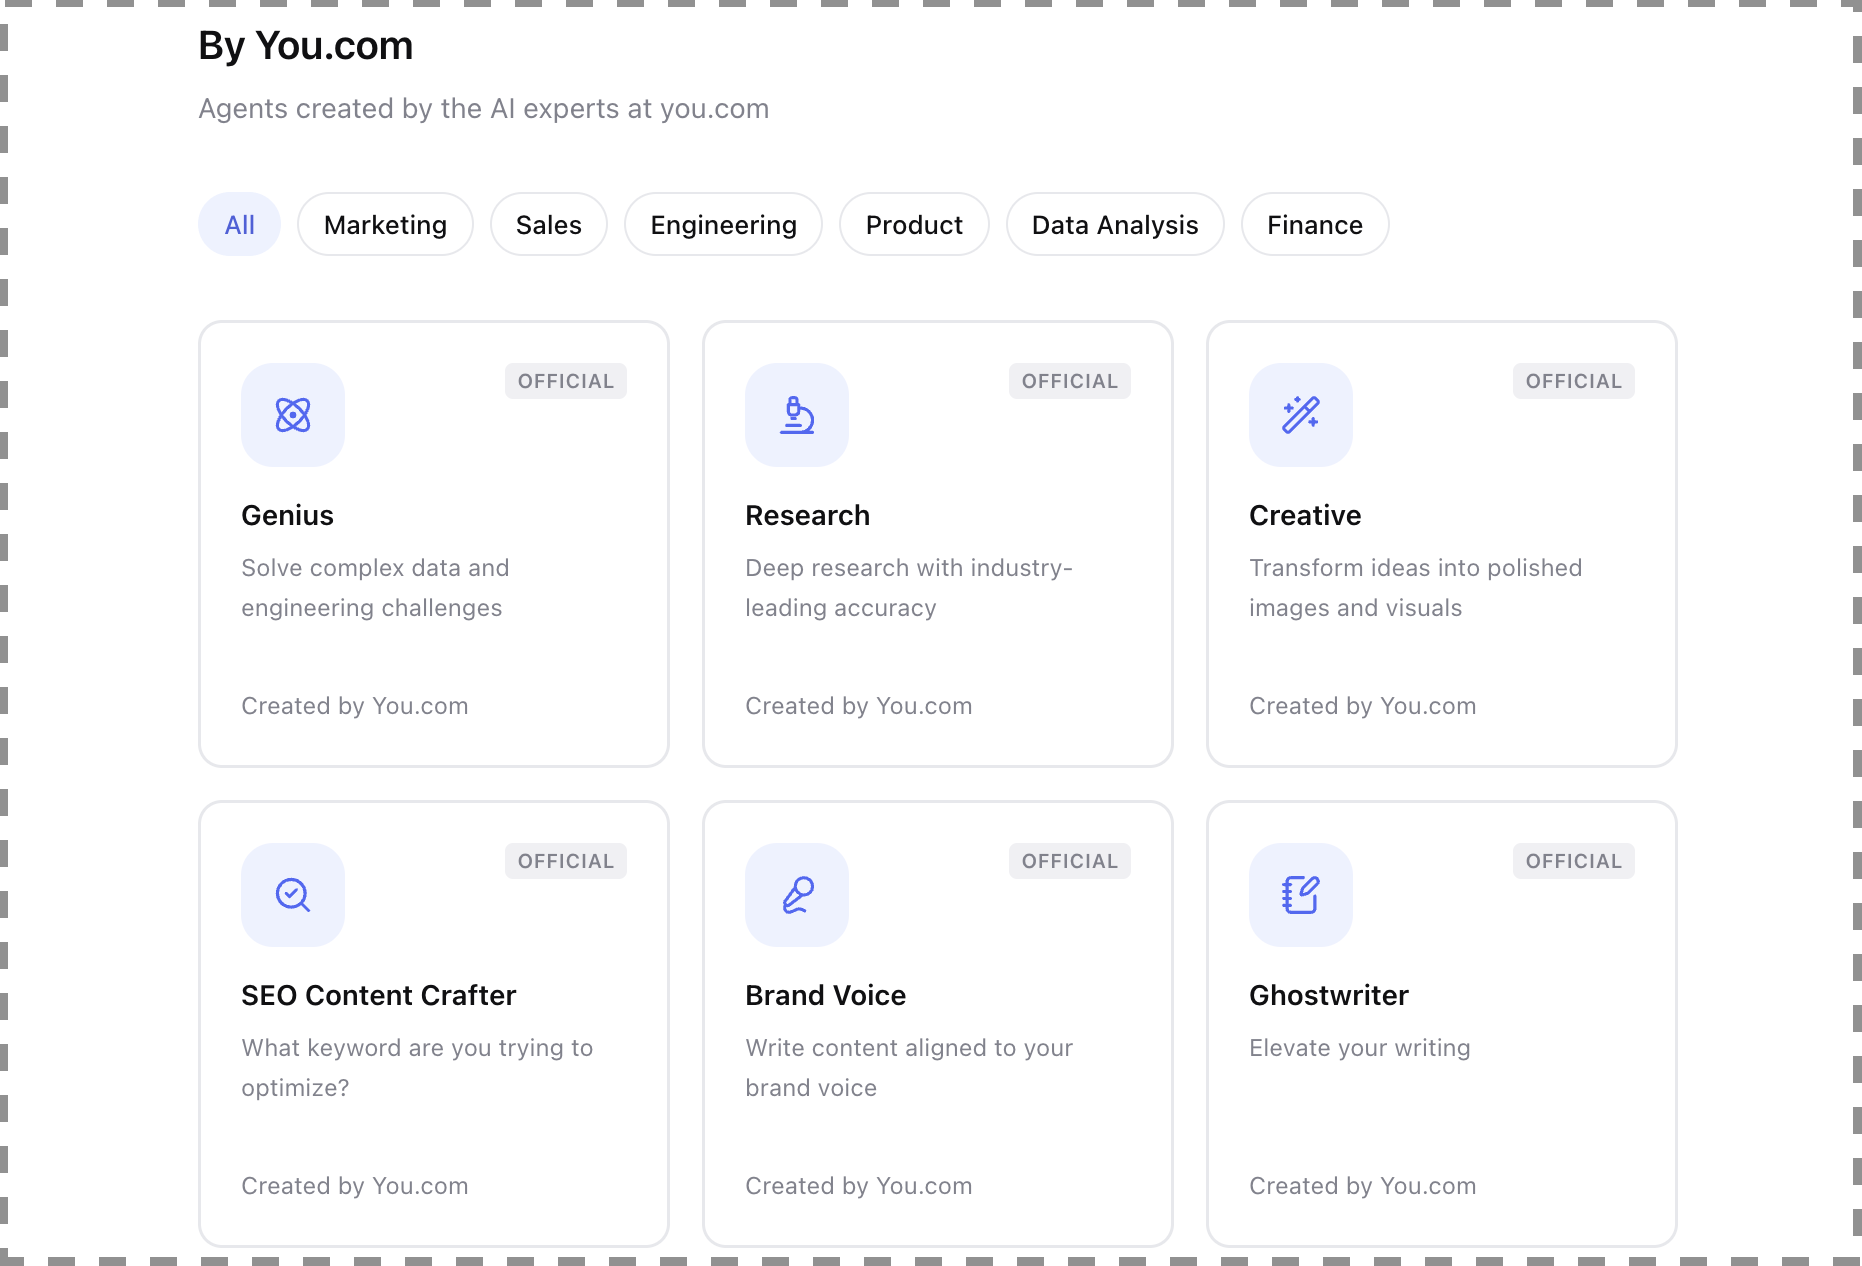Open the Brand Voice title
Image resolution: width=1862 pixels, height=1266 pixels.
[826, 995]
